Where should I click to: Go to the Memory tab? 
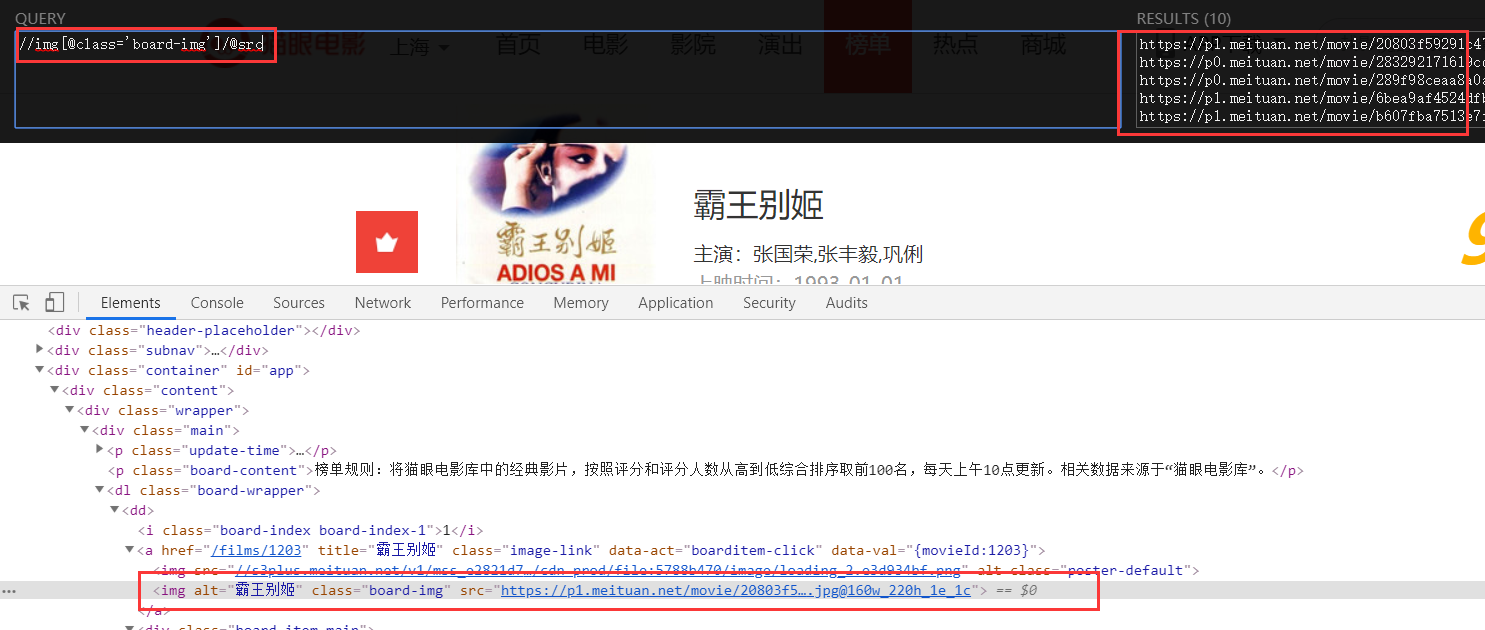[x=581, y=303]
